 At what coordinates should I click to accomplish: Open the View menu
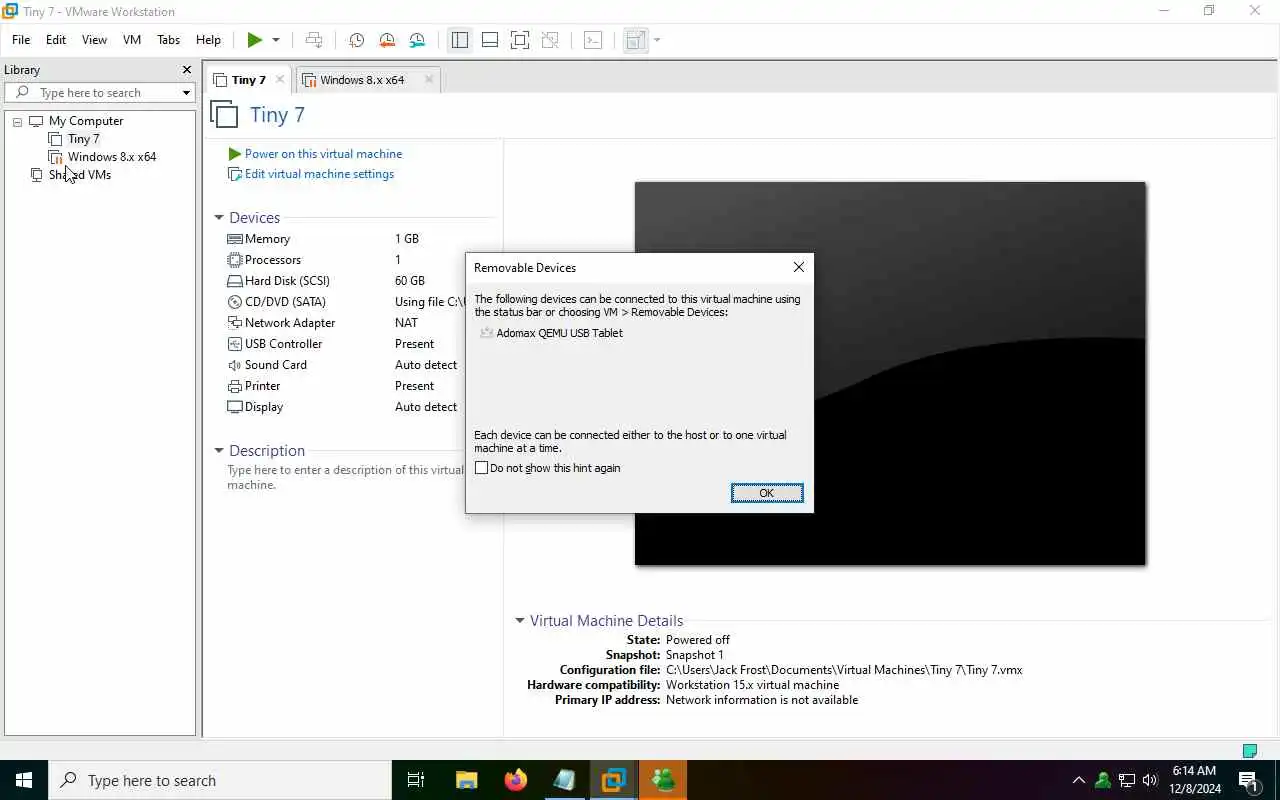[94, 40]
